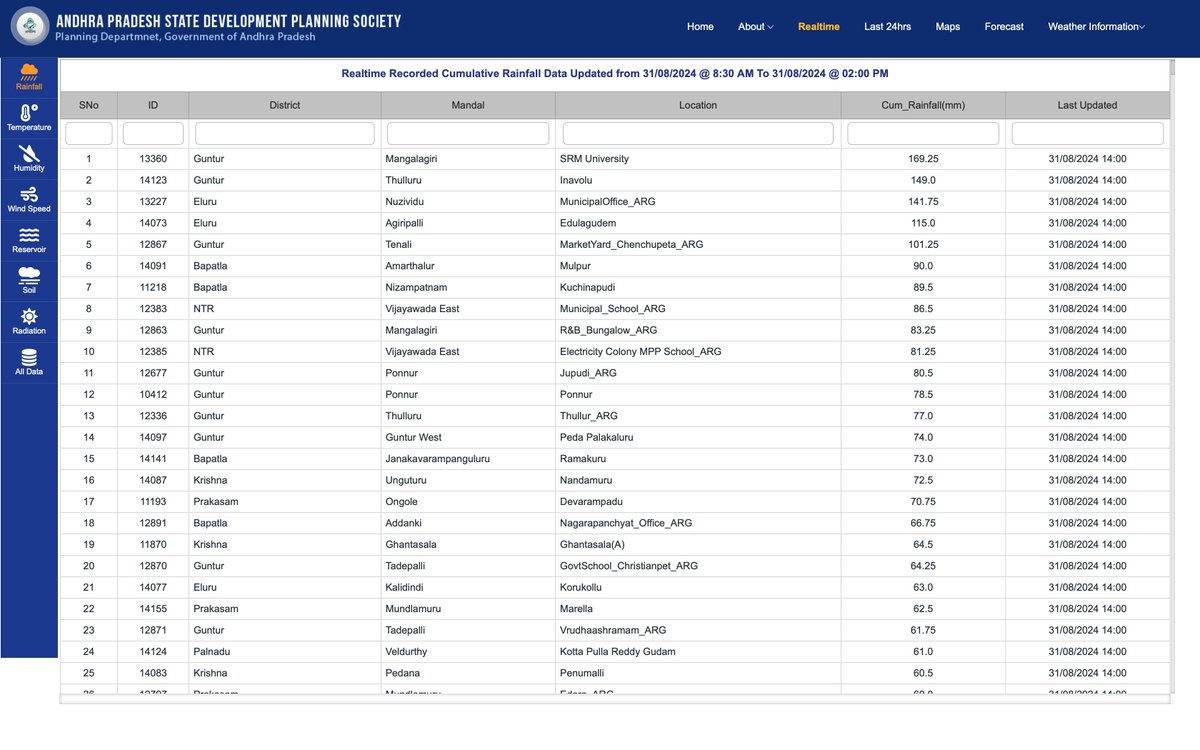Go to the Home menu item
The image size is (1200, 750).
[700, 27]
